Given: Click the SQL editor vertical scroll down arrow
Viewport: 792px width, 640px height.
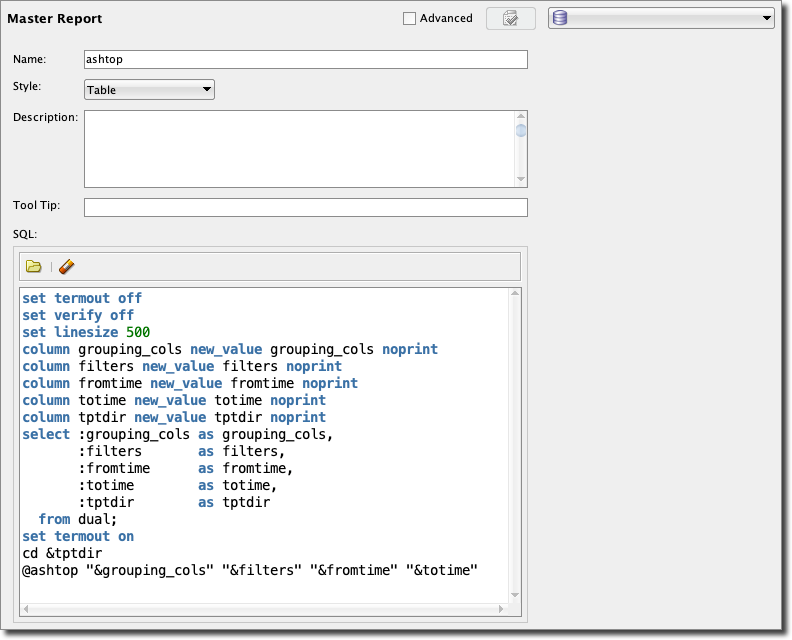Looking at the screenshot, I should click(x=515, y=595).
